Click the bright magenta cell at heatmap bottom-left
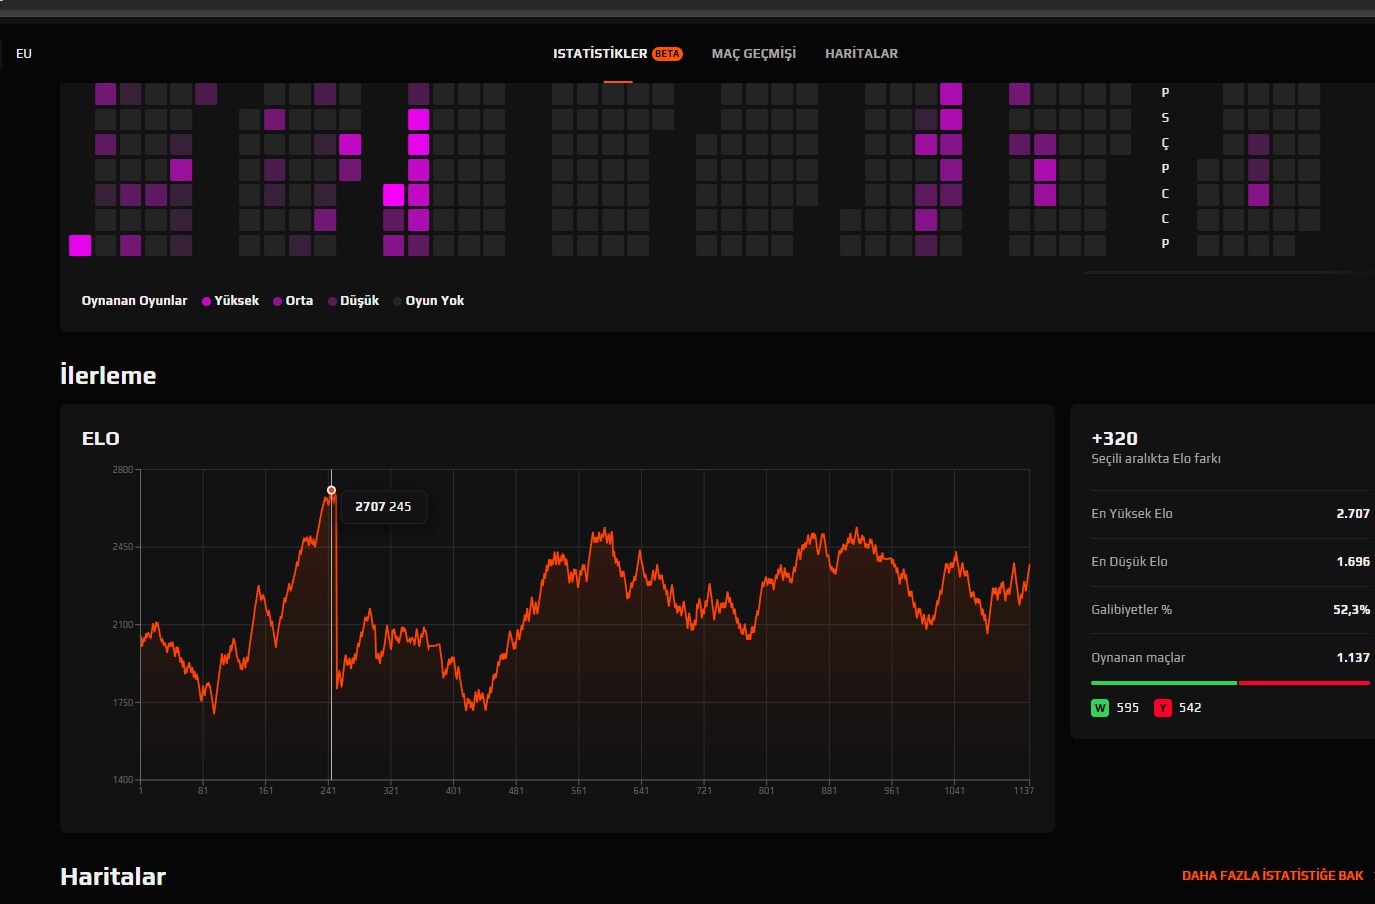This screenshot has width=1375, height=904. click(80, 245)
